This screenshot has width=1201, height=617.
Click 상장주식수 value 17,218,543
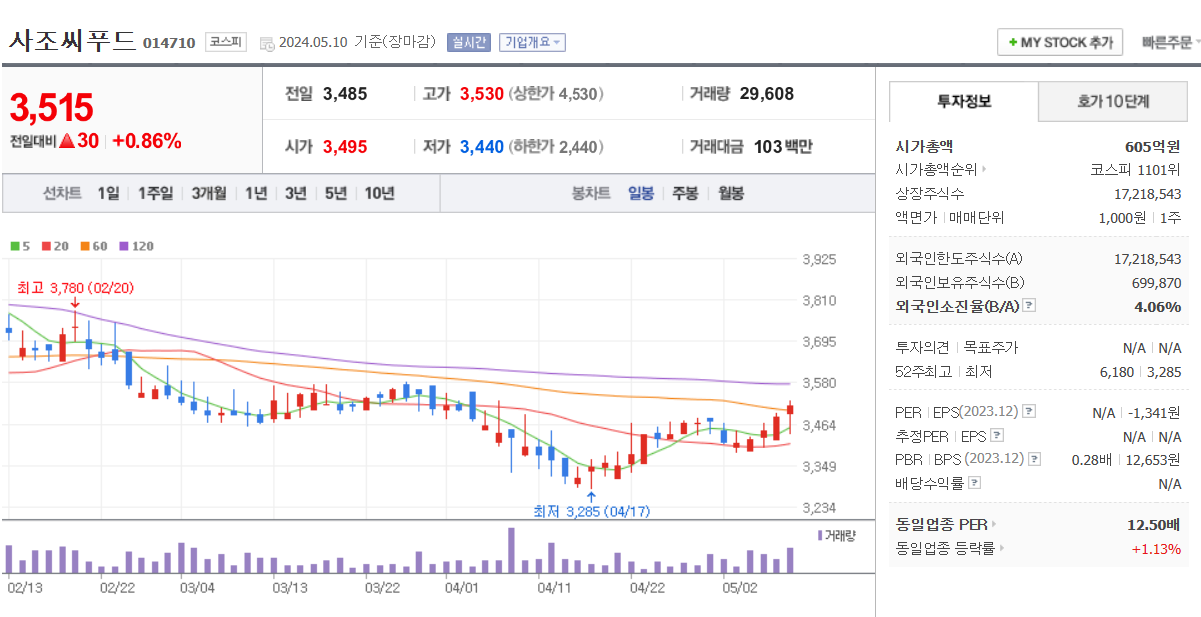[1147, 193]
